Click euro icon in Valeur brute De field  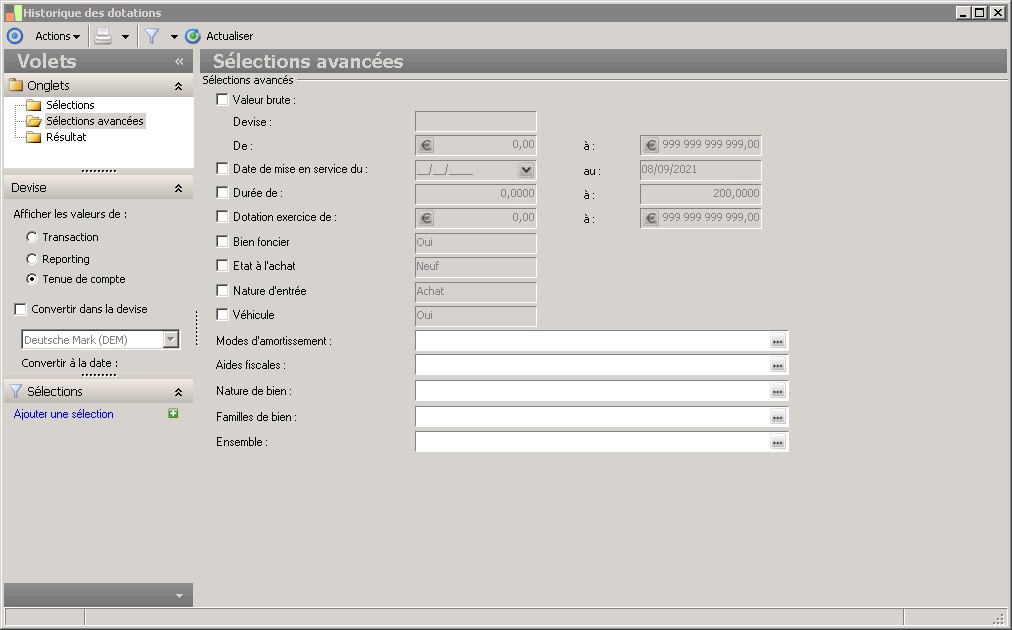pyautogui.click(x=426, y=145)
